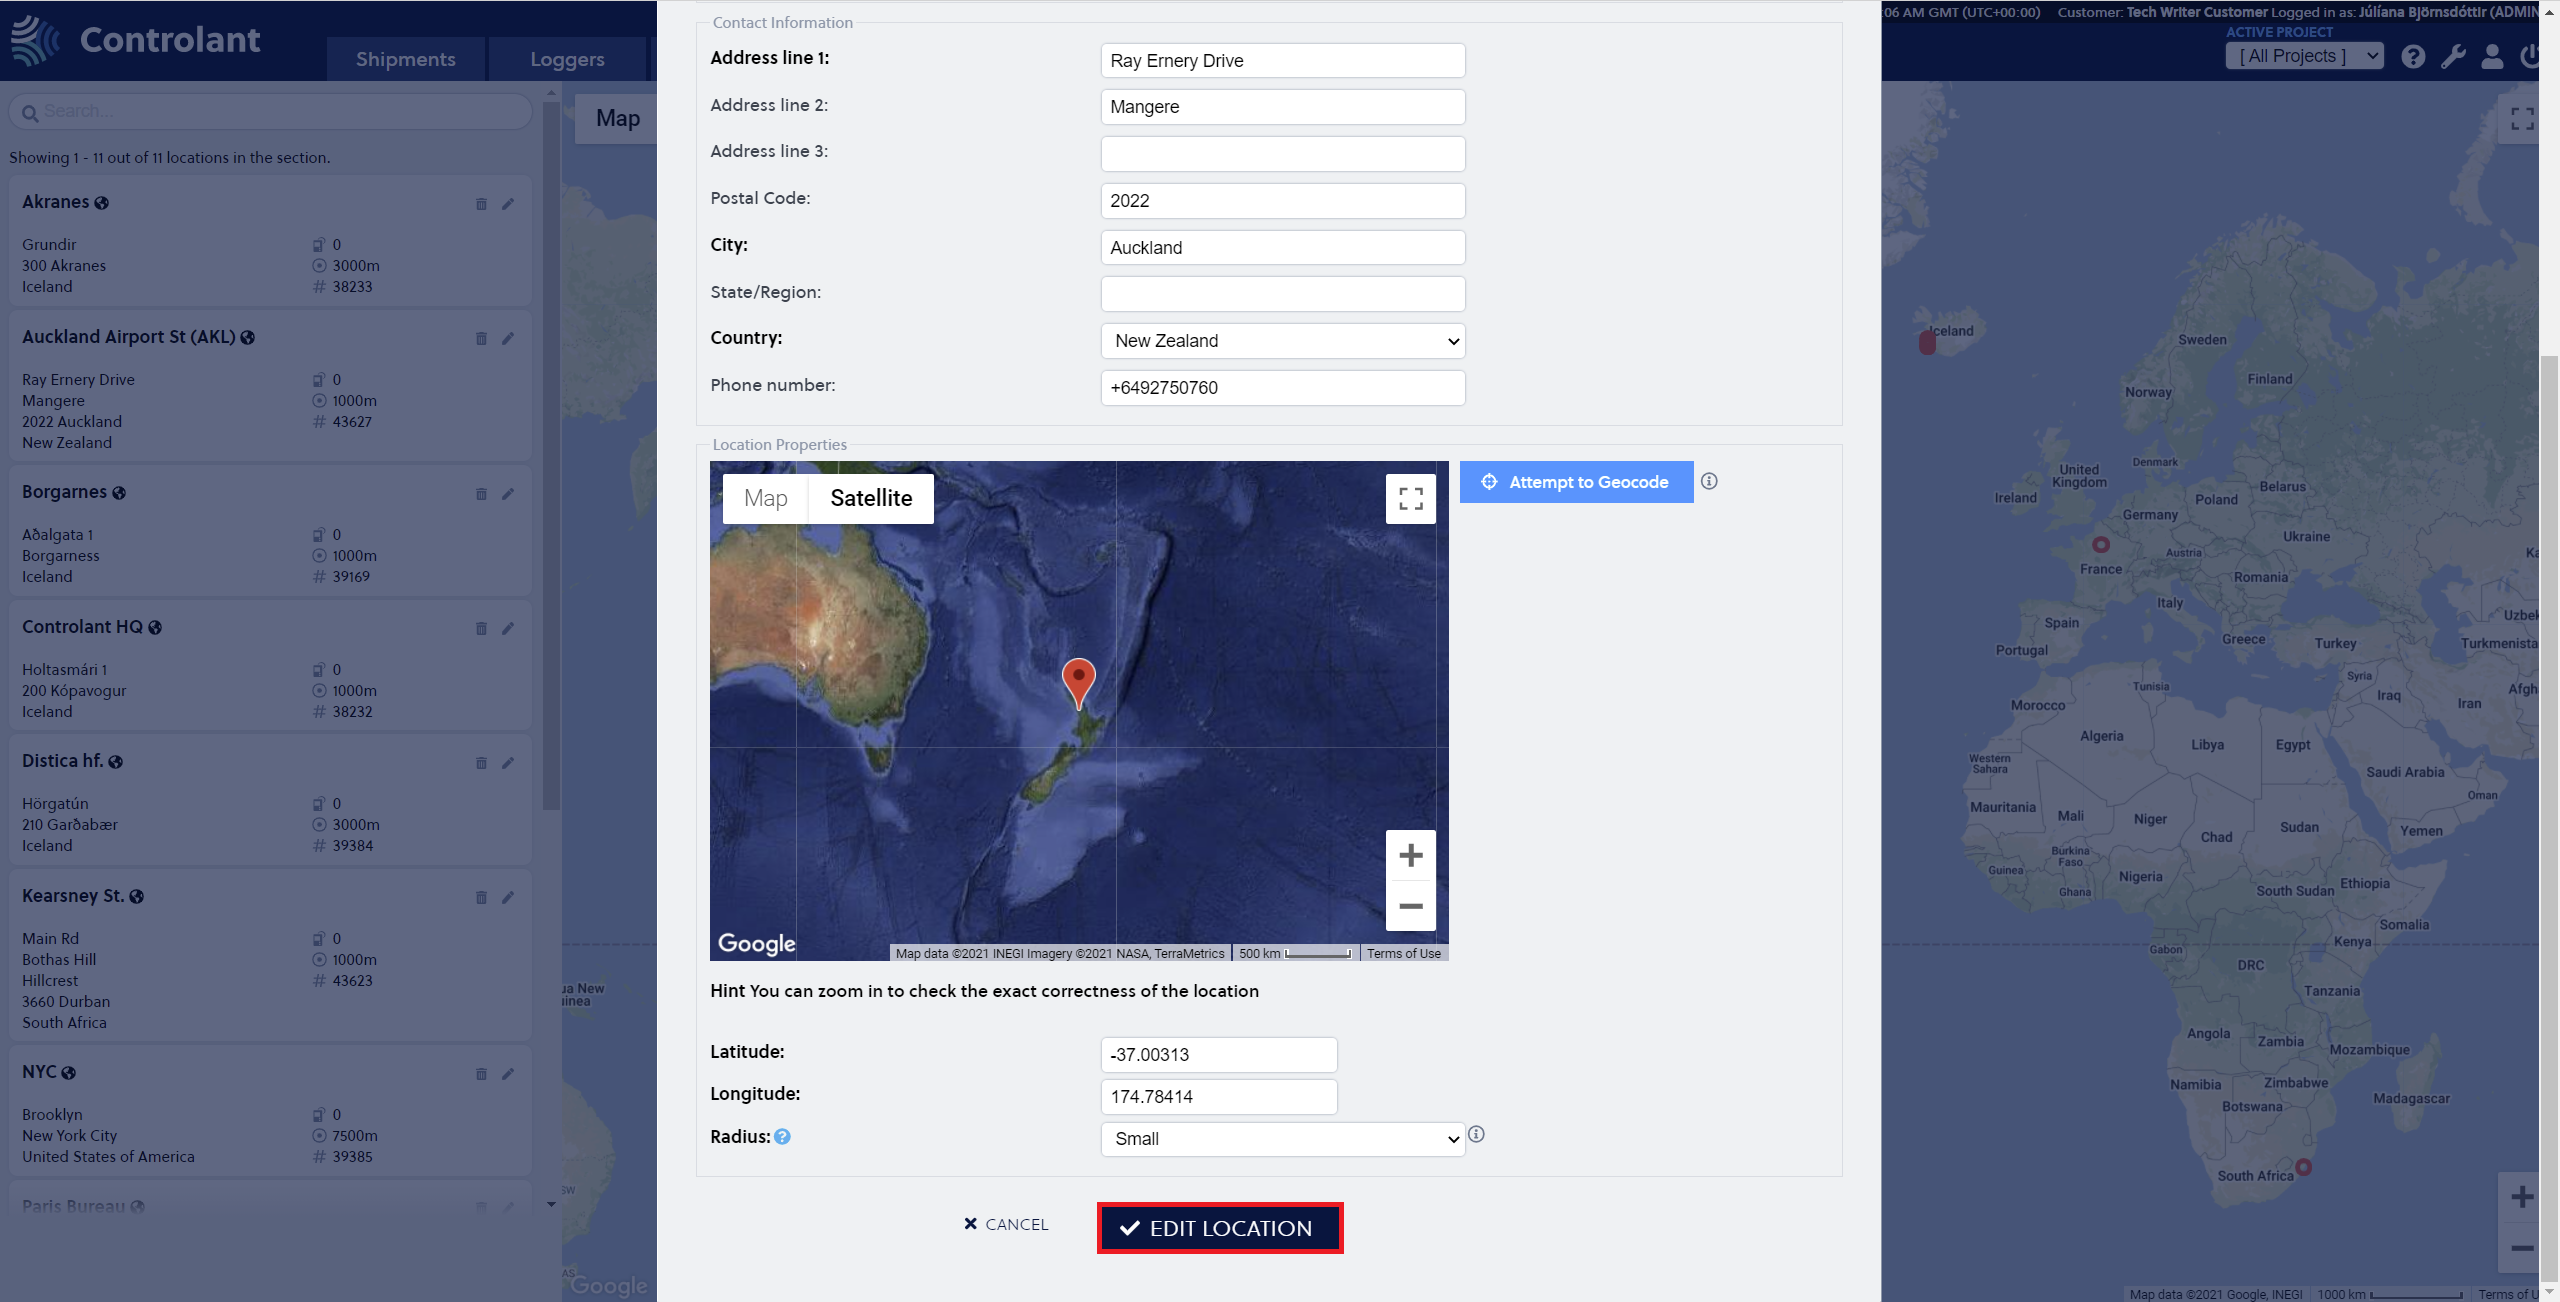Viewport: 2560px width, 1302px height.
Task: Zoom in on the background world map
Action: point(2522,1197)
